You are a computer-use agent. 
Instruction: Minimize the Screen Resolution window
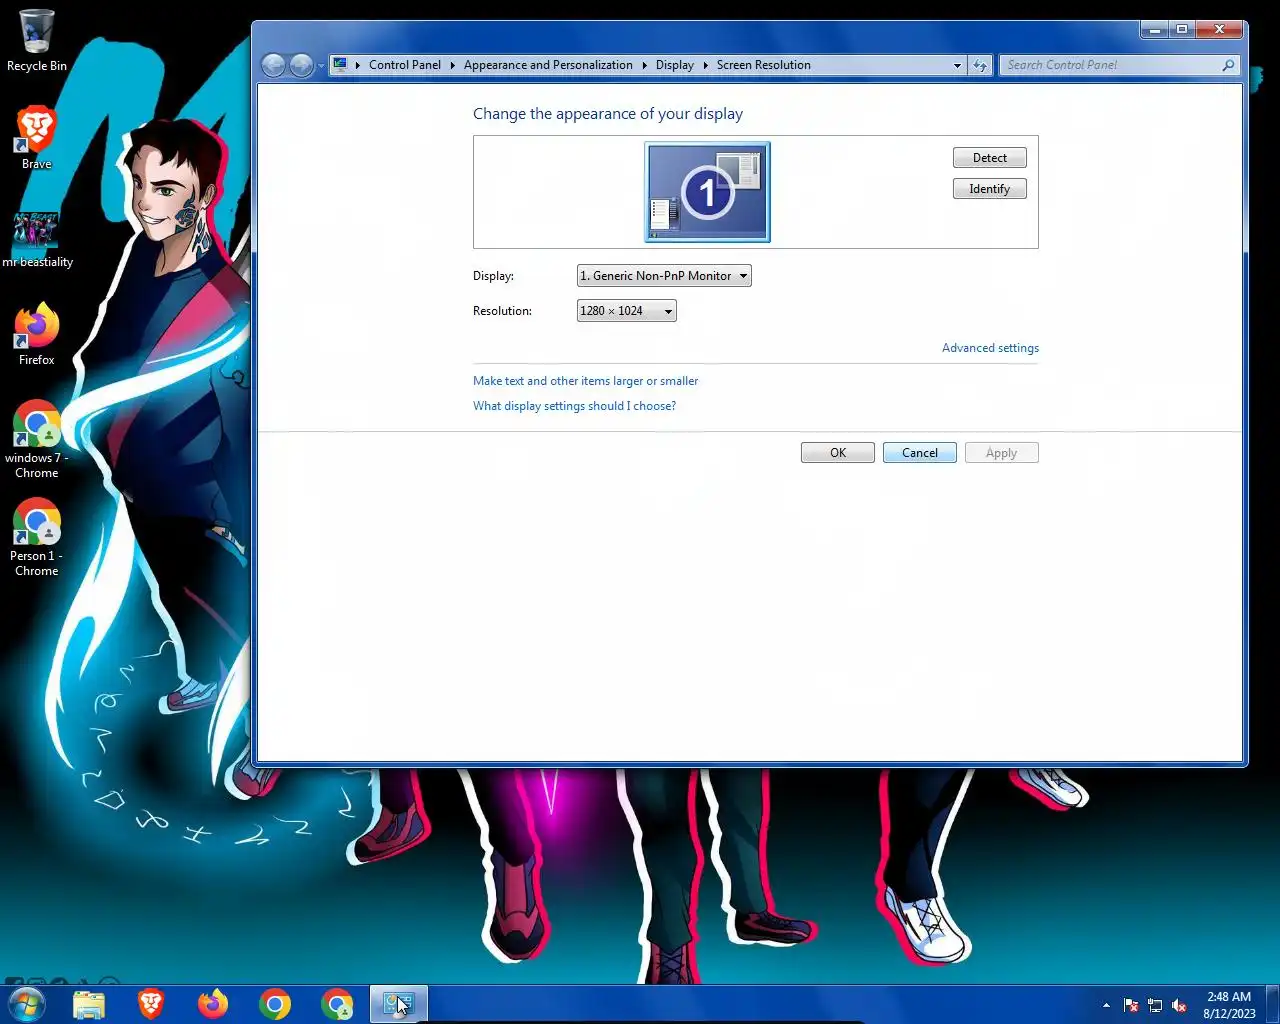pyautogui.click(x=1154, y=30)
